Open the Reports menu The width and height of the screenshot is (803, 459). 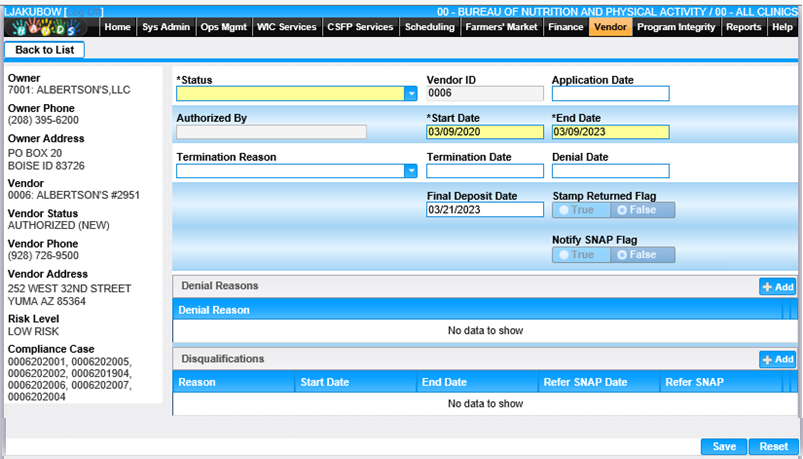(x=744, y=27)
